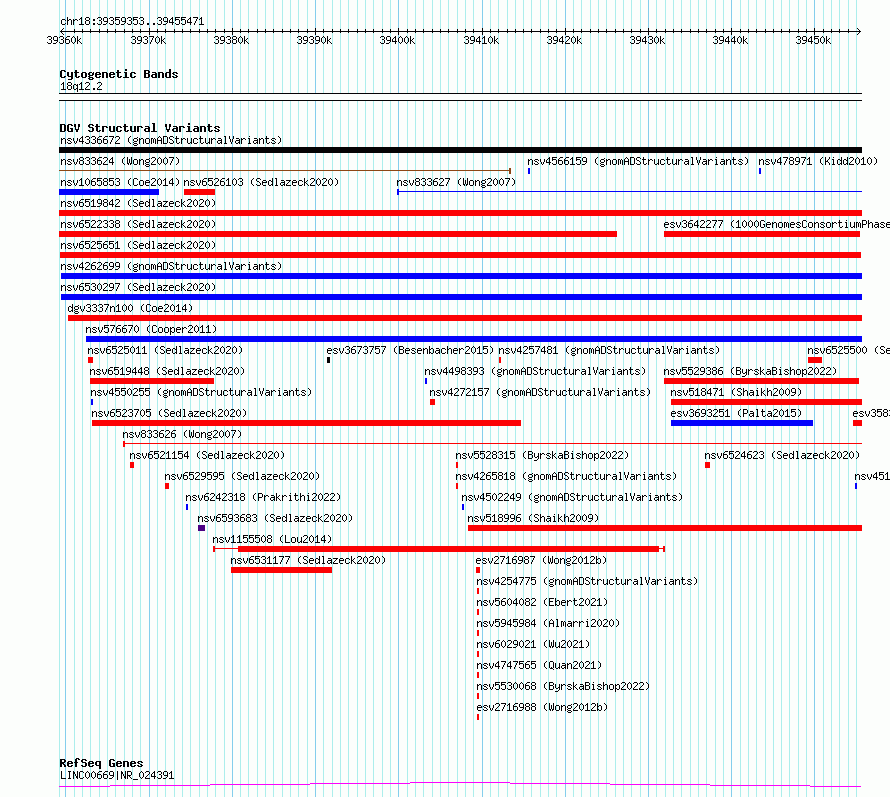
Task: Select the nsv4502249 gnomADStructuralVariants label
Action: 572,497
